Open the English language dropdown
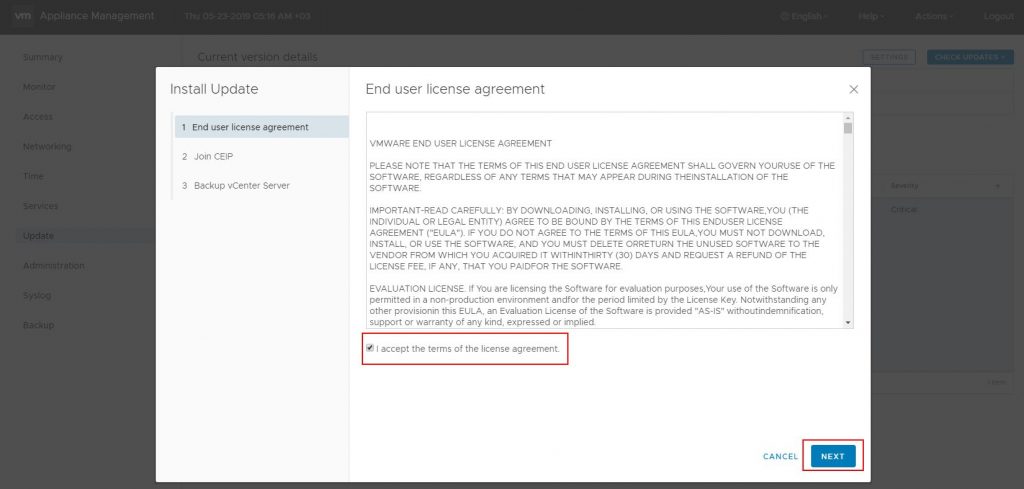1024x489 pixels. (x=805, y=16)
